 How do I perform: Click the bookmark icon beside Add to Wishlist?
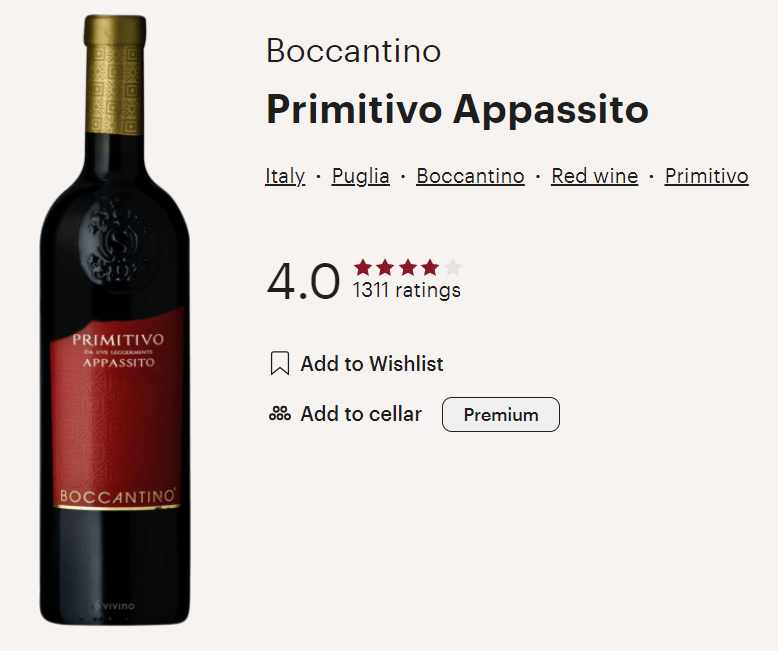(280, 364)
